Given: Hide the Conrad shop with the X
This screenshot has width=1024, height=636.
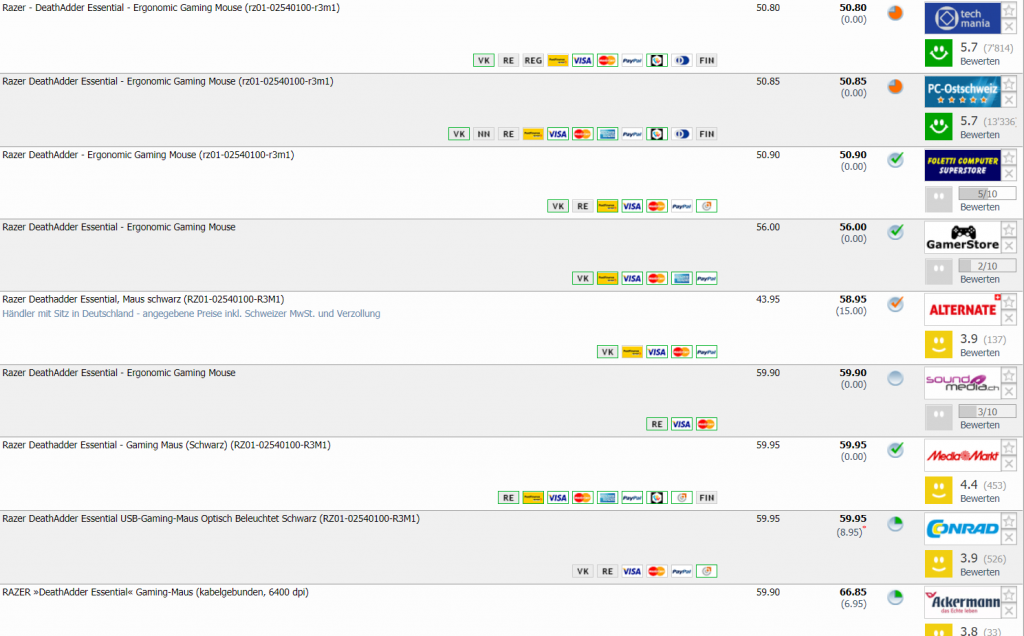Looking at the screenshot, I should tap(1009, 537).
